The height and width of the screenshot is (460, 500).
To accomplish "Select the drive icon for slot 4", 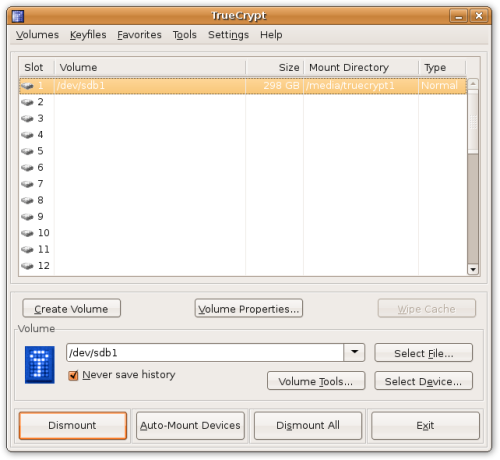I will pos(27,135).
